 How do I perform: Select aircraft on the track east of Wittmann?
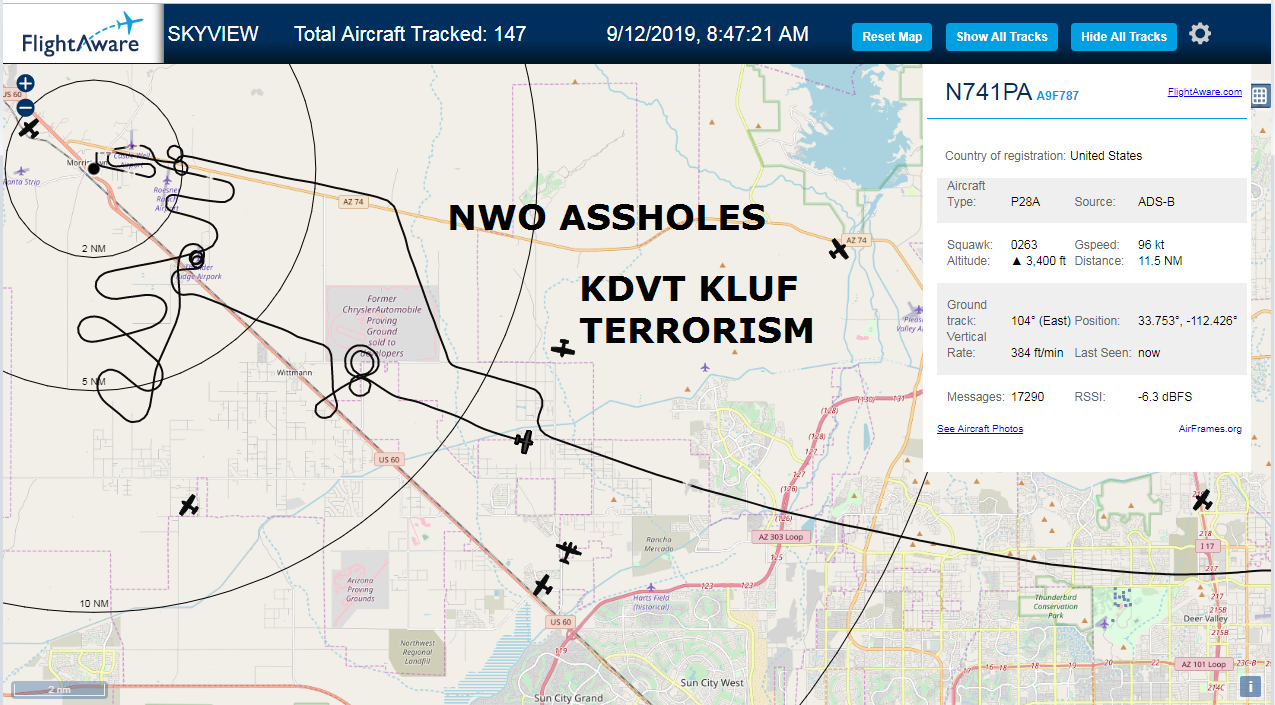coord(524,440)
